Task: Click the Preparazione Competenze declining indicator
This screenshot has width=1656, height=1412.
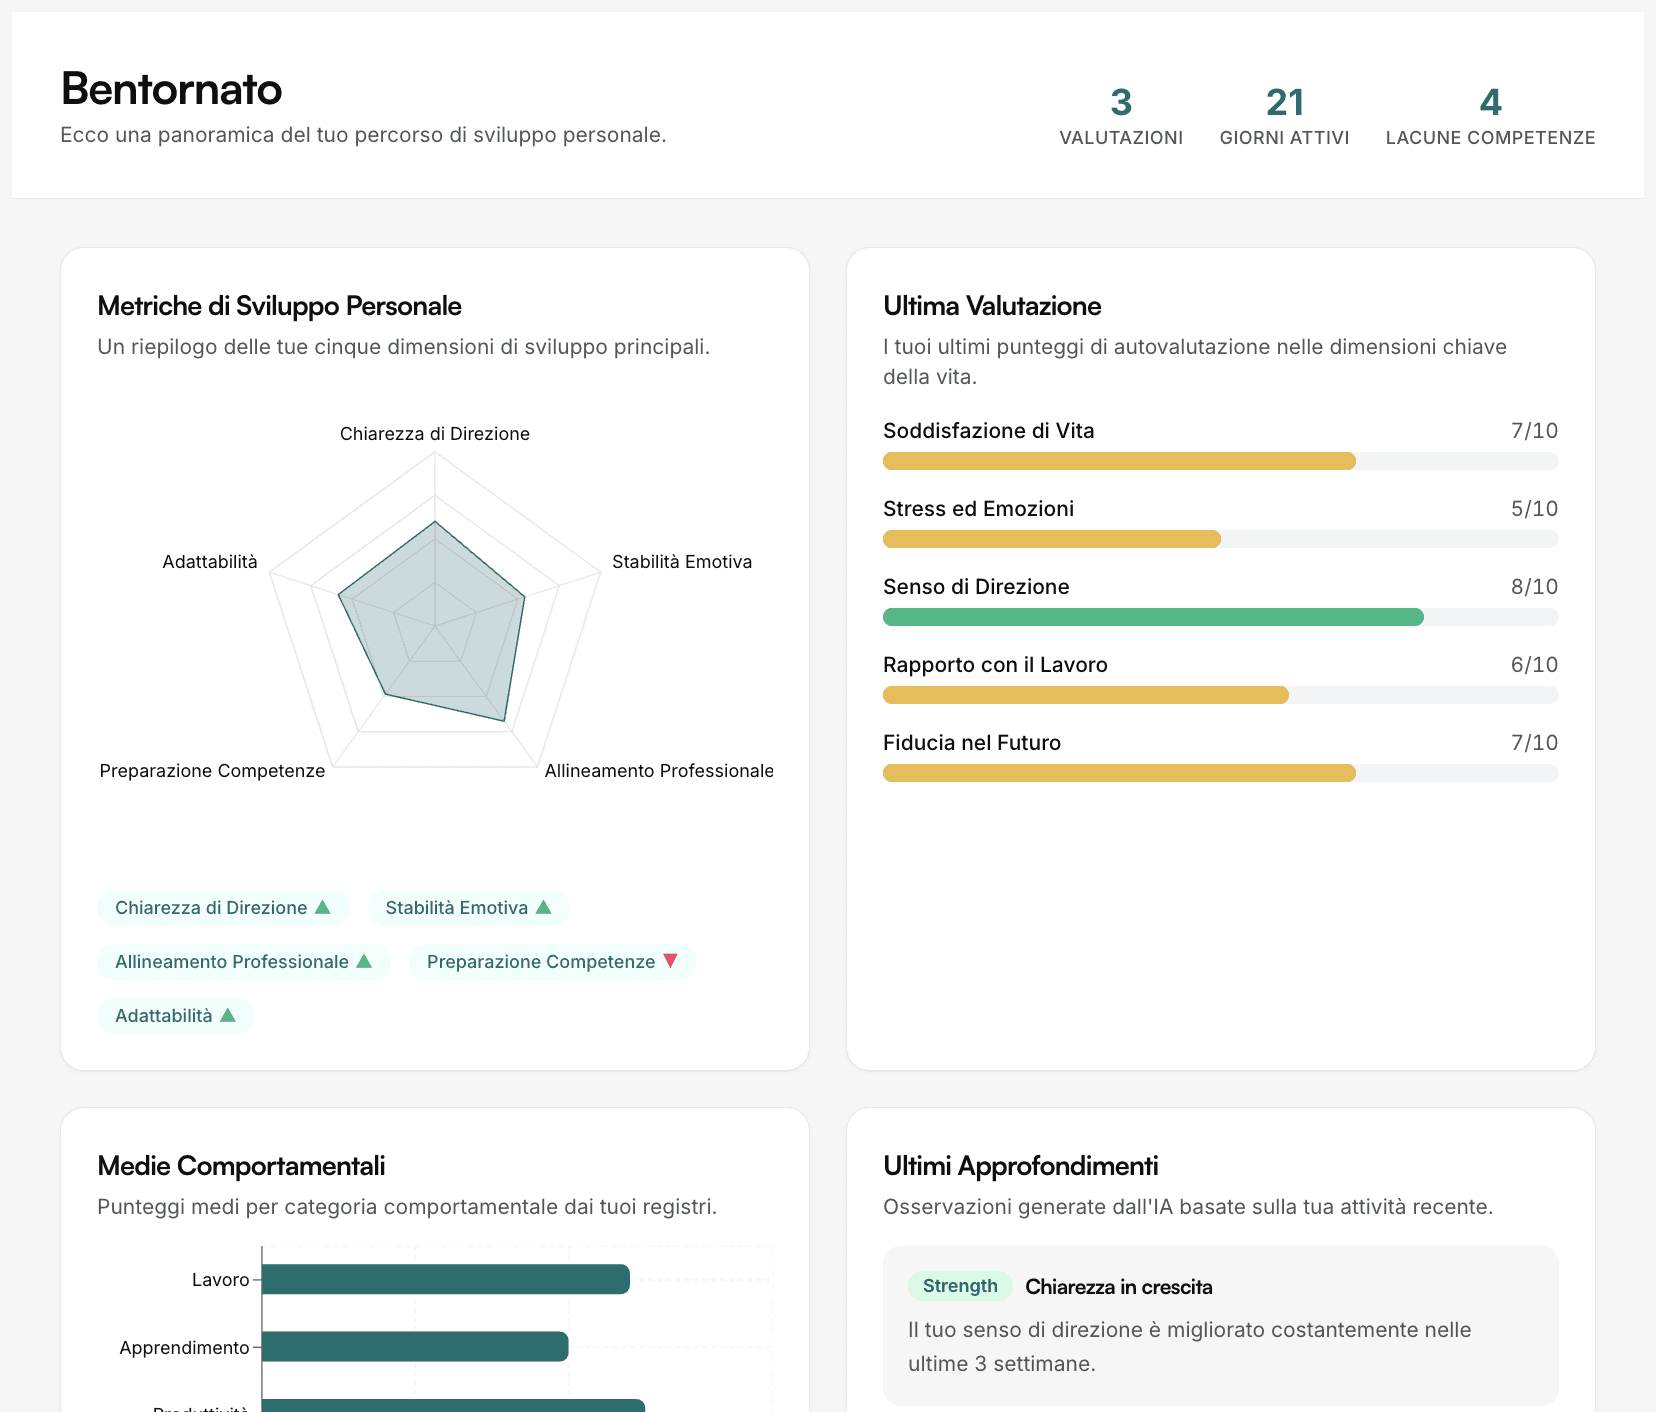Action: [x=551, y=961]
